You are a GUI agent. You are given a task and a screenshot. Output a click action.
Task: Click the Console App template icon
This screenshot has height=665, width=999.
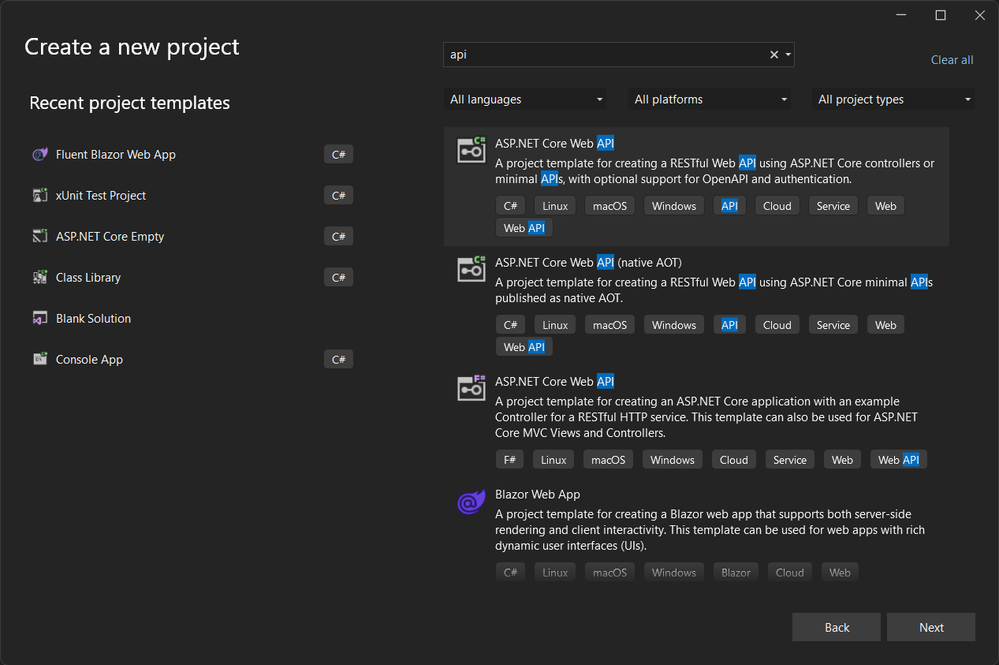(x=40, y=359)
